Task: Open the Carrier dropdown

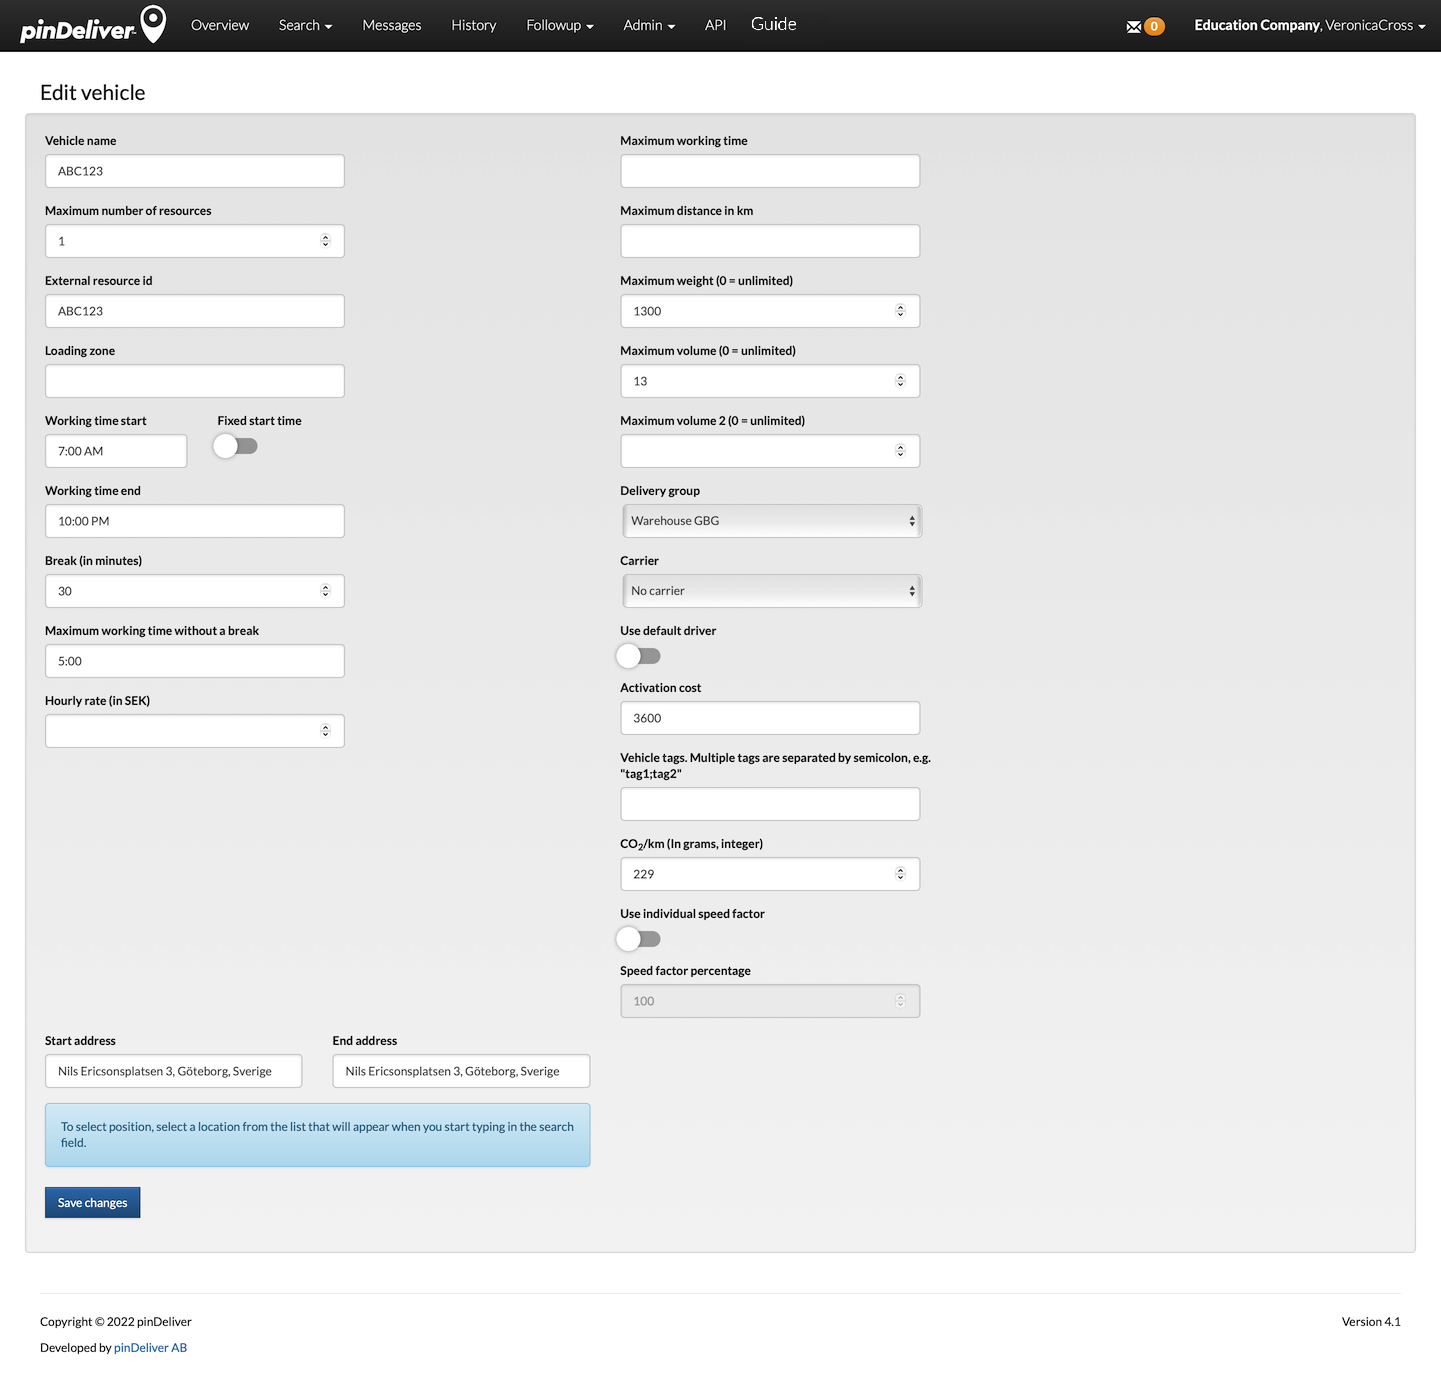Action: pos(770,591)
